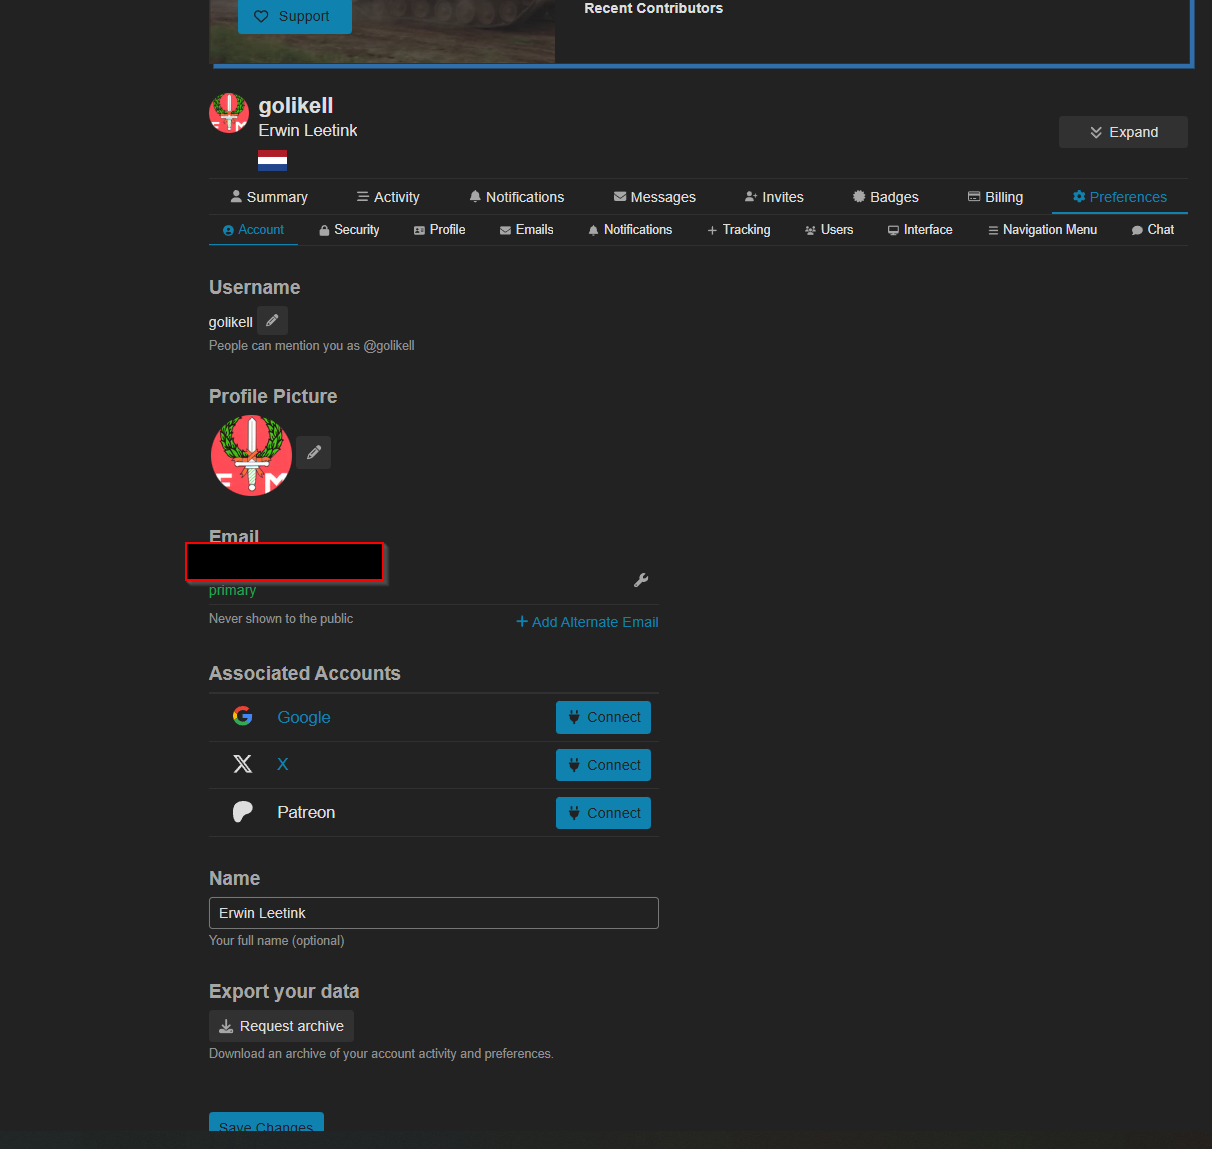
Task: Click the large profile picture thumbnail
Action: (251, 455)
